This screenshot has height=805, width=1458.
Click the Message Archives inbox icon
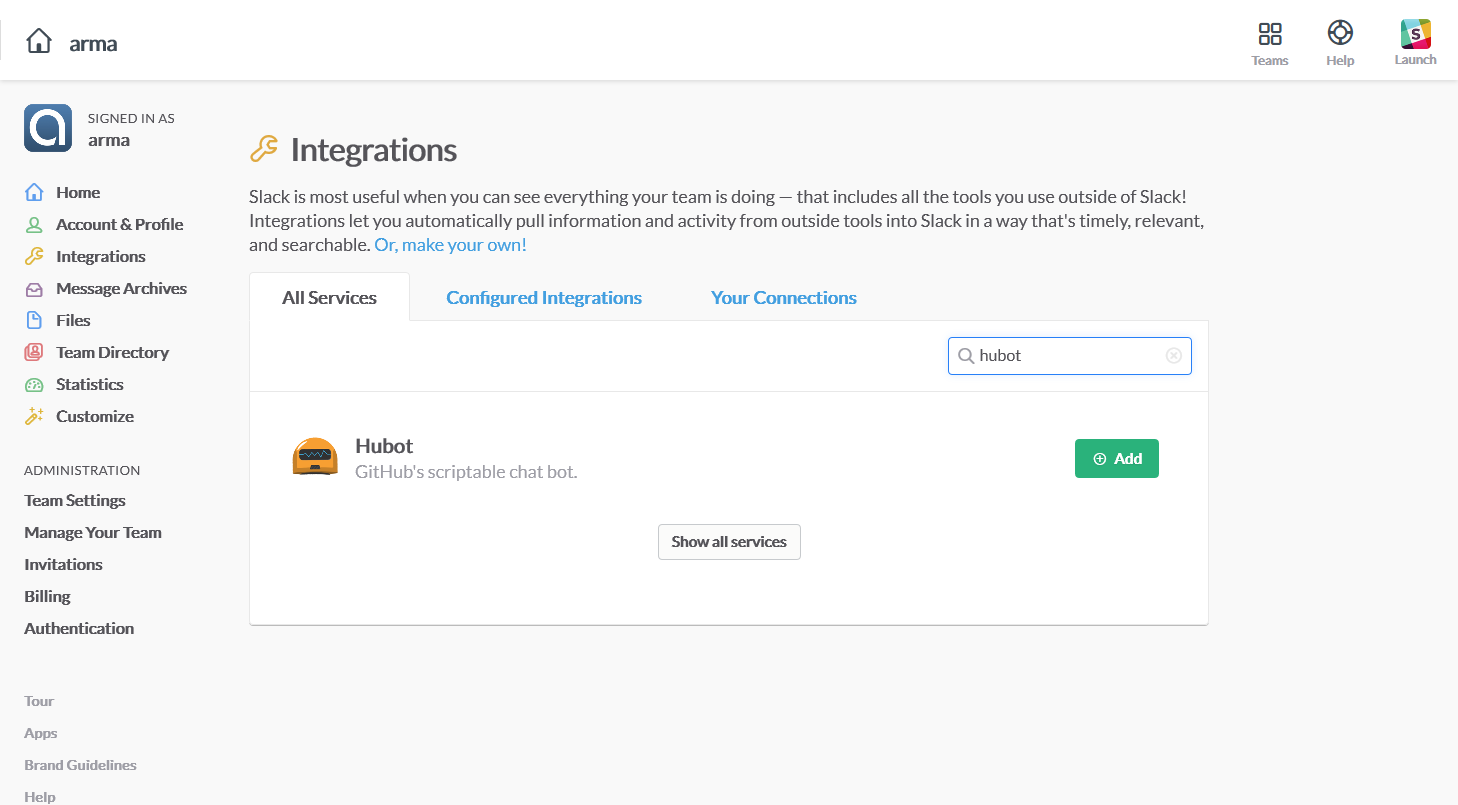(x=34, y=289)
